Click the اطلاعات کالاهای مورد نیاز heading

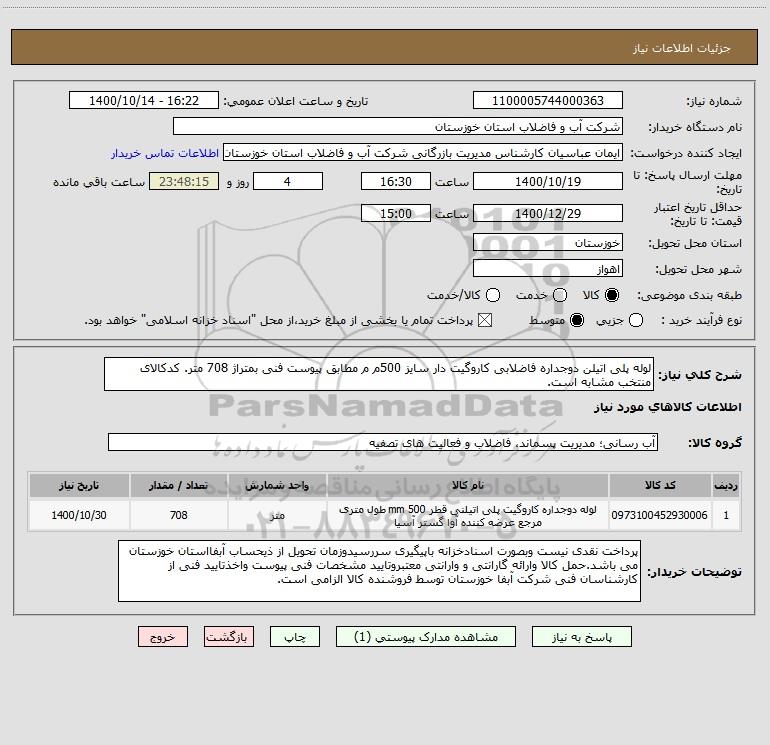click(667, 407)
